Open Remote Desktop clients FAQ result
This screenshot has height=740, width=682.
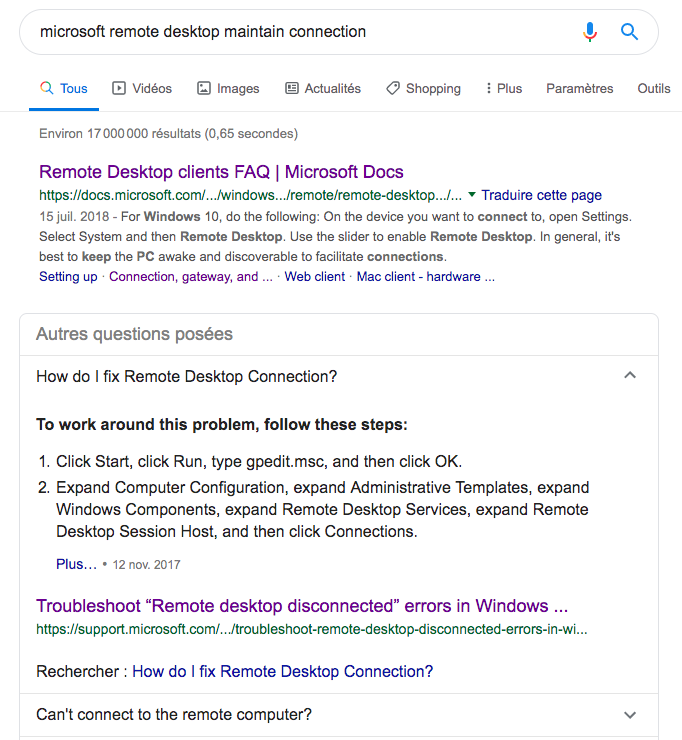pyautogui.click(x=221, y=172)
